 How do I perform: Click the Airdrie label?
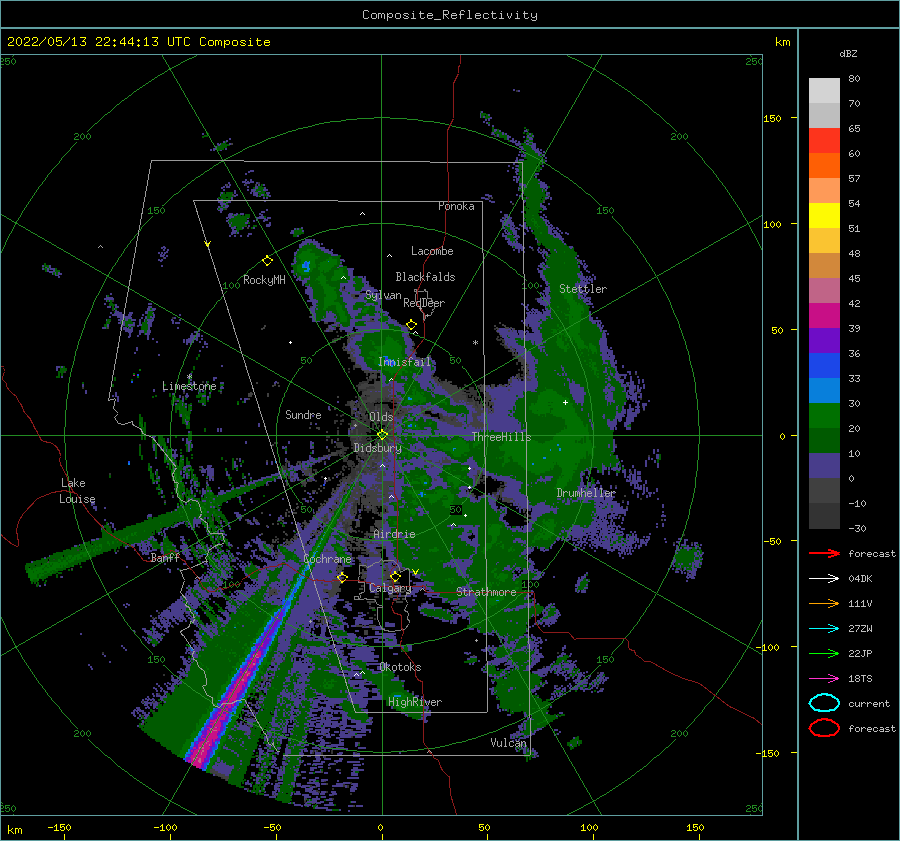[394, 534]
